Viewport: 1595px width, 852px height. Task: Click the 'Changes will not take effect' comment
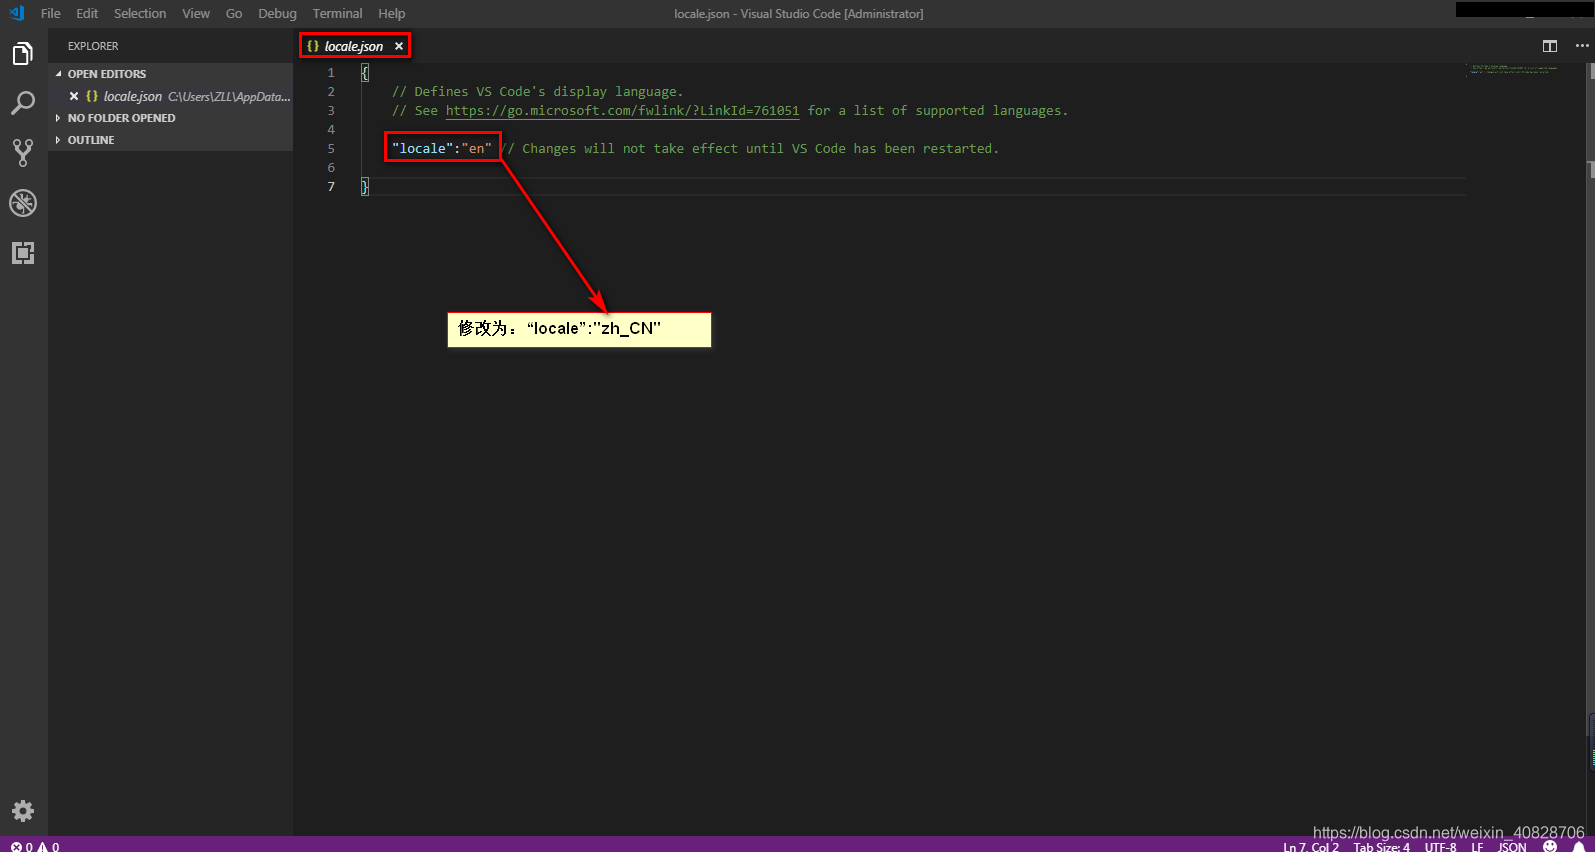tap(749, 149)
